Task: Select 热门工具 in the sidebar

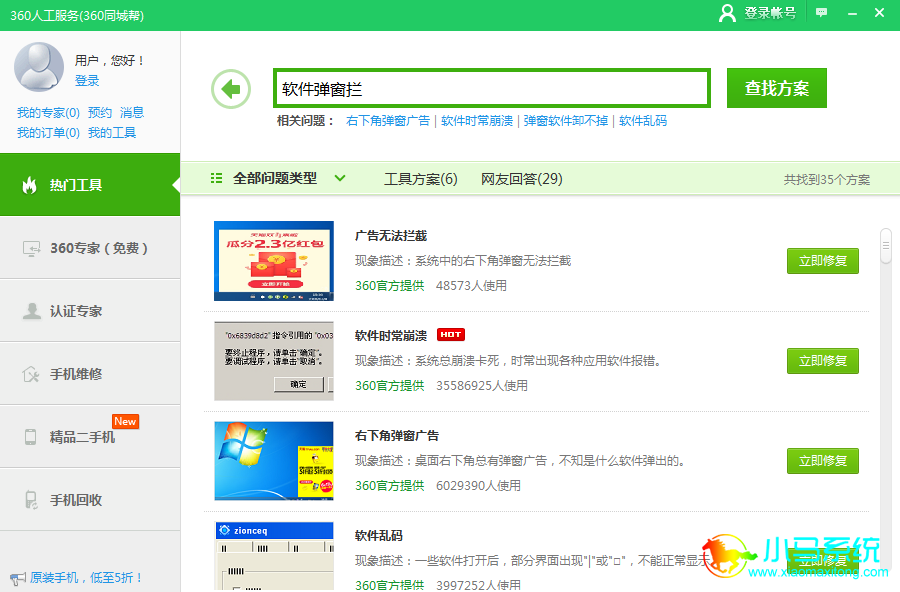Action: [x=90, y=185]
